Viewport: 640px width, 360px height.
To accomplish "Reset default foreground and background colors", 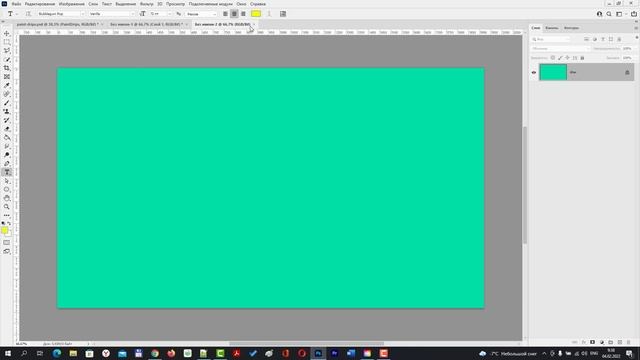I will point(3,223).
